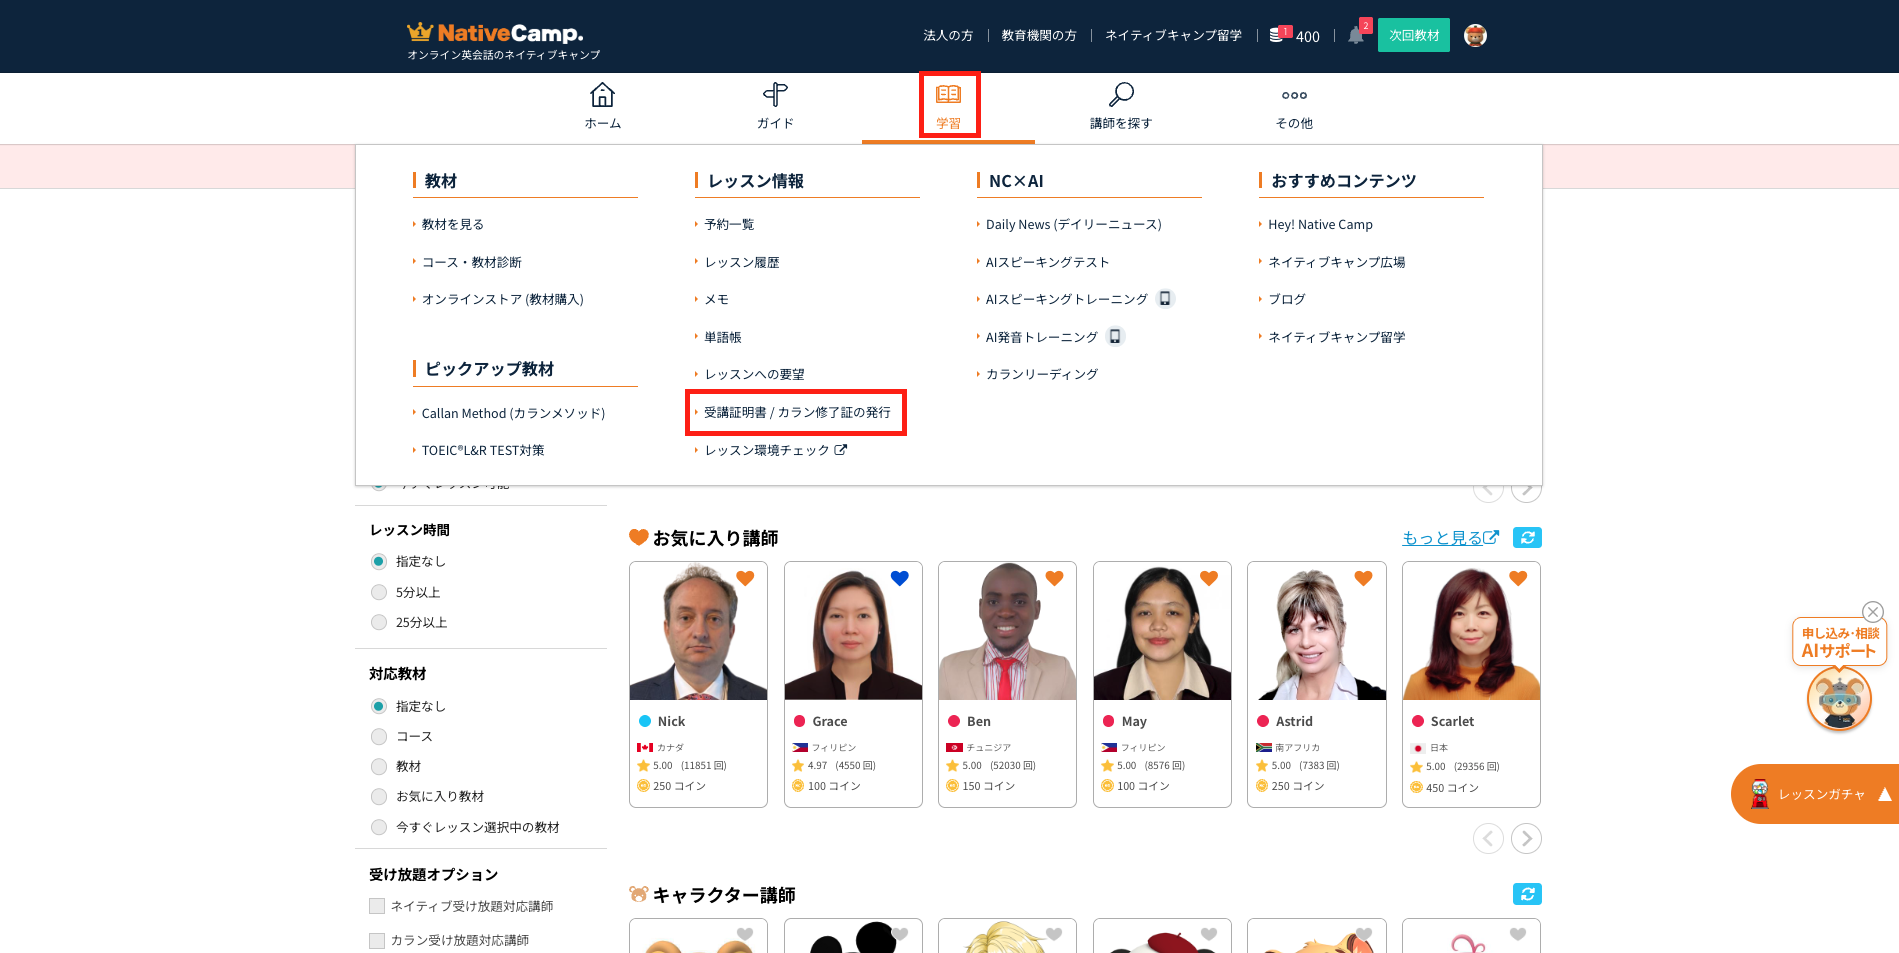Open the user profile avatar
This screenshot has height=953, width=1899.
1475,36
